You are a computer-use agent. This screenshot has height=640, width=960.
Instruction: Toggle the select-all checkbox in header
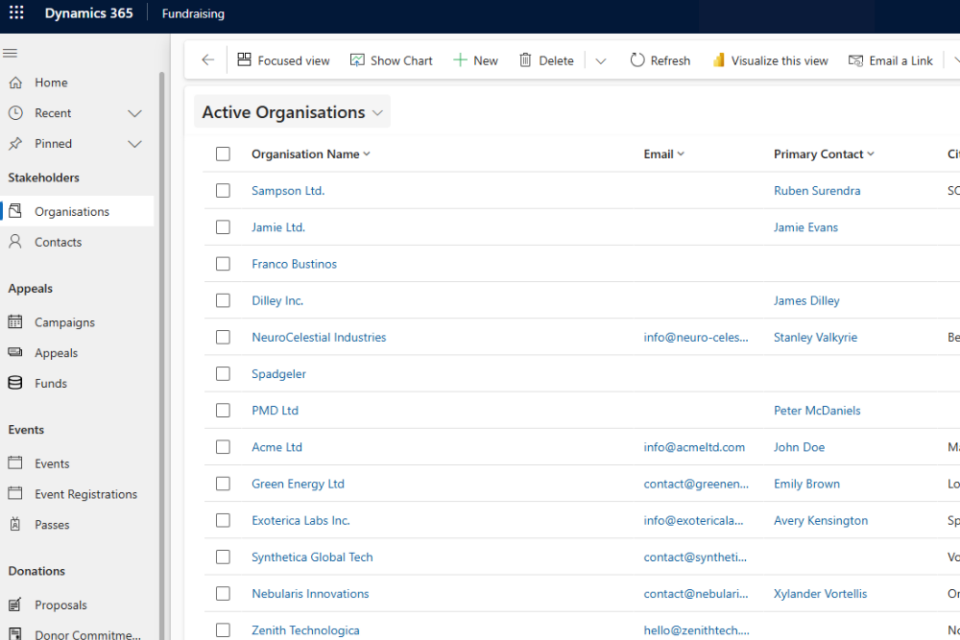pyautogui.click(x=223, y=154)
